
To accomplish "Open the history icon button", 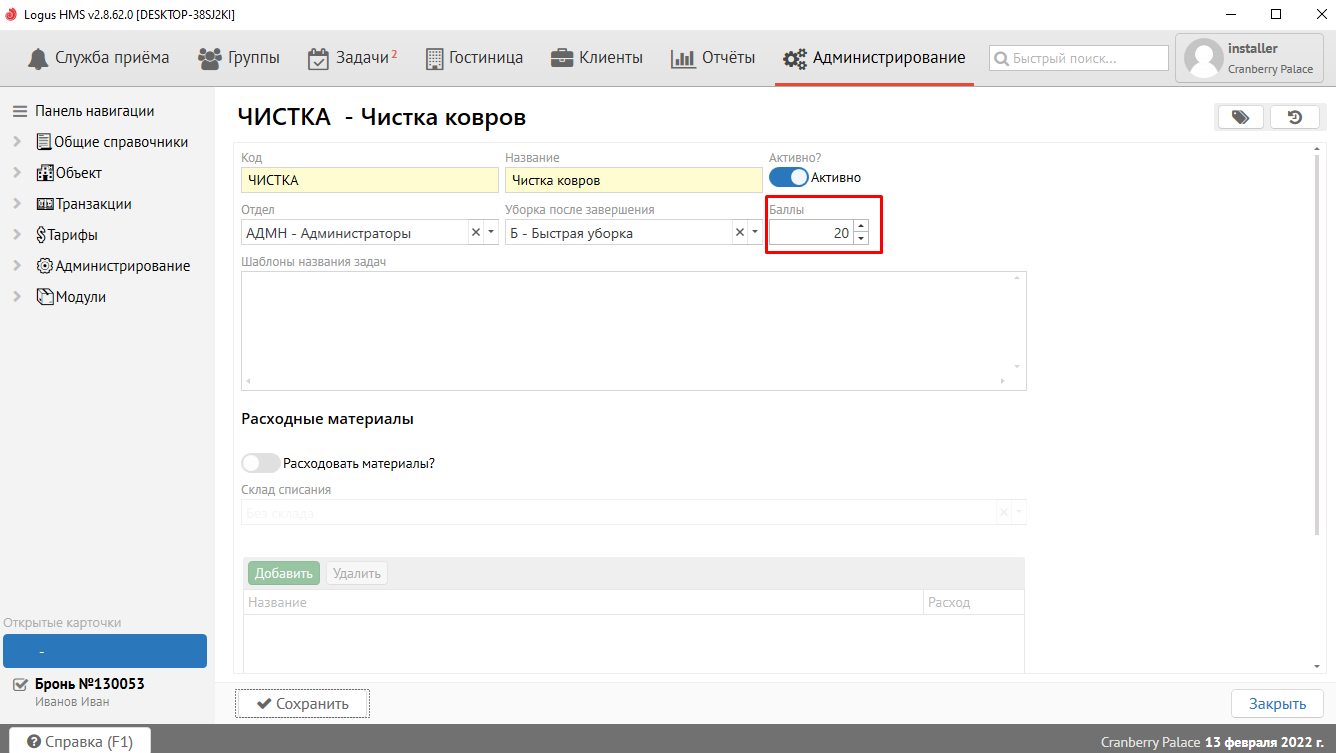I will (1294, 118).
